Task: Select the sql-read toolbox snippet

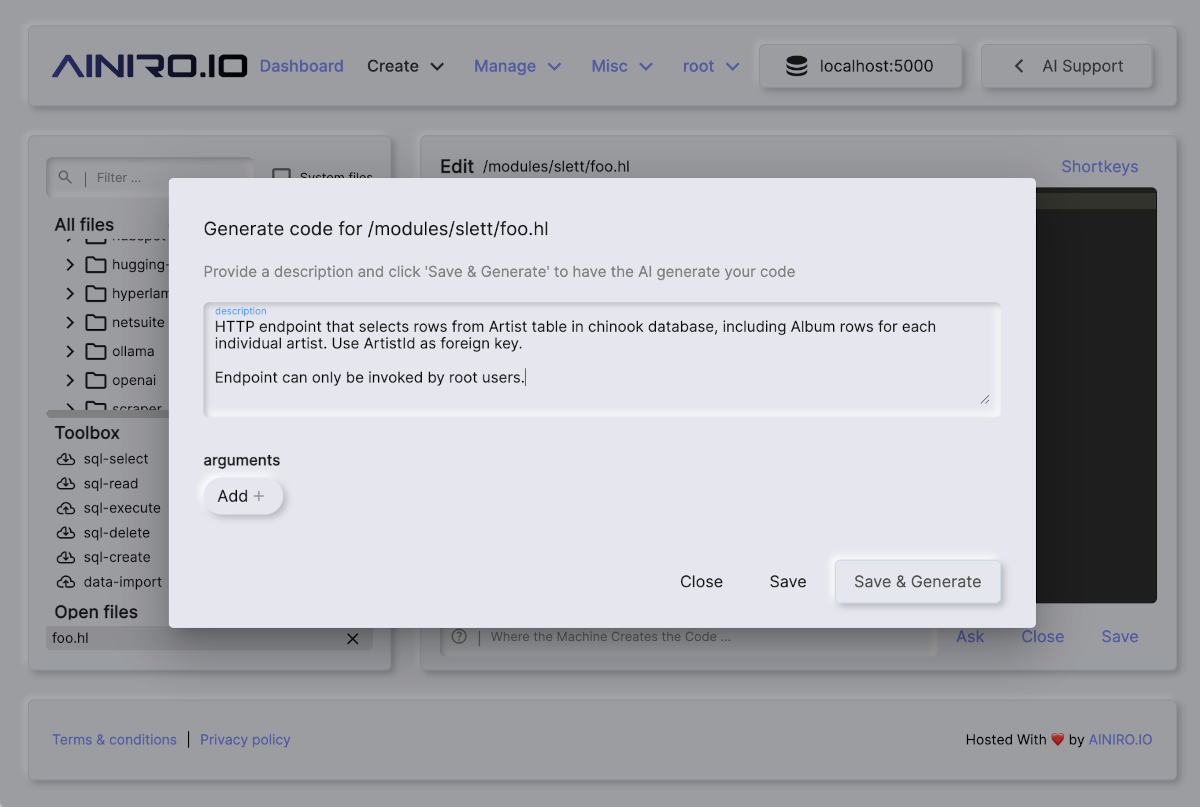Action: (x=111, y=484)
